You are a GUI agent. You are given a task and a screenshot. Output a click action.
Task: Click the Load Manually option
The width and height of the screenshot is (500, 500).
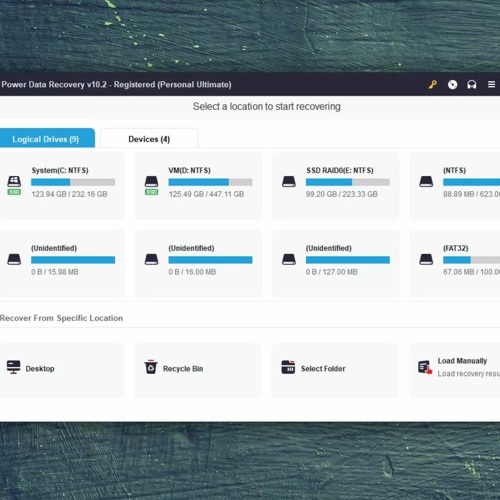coord(455,370)
